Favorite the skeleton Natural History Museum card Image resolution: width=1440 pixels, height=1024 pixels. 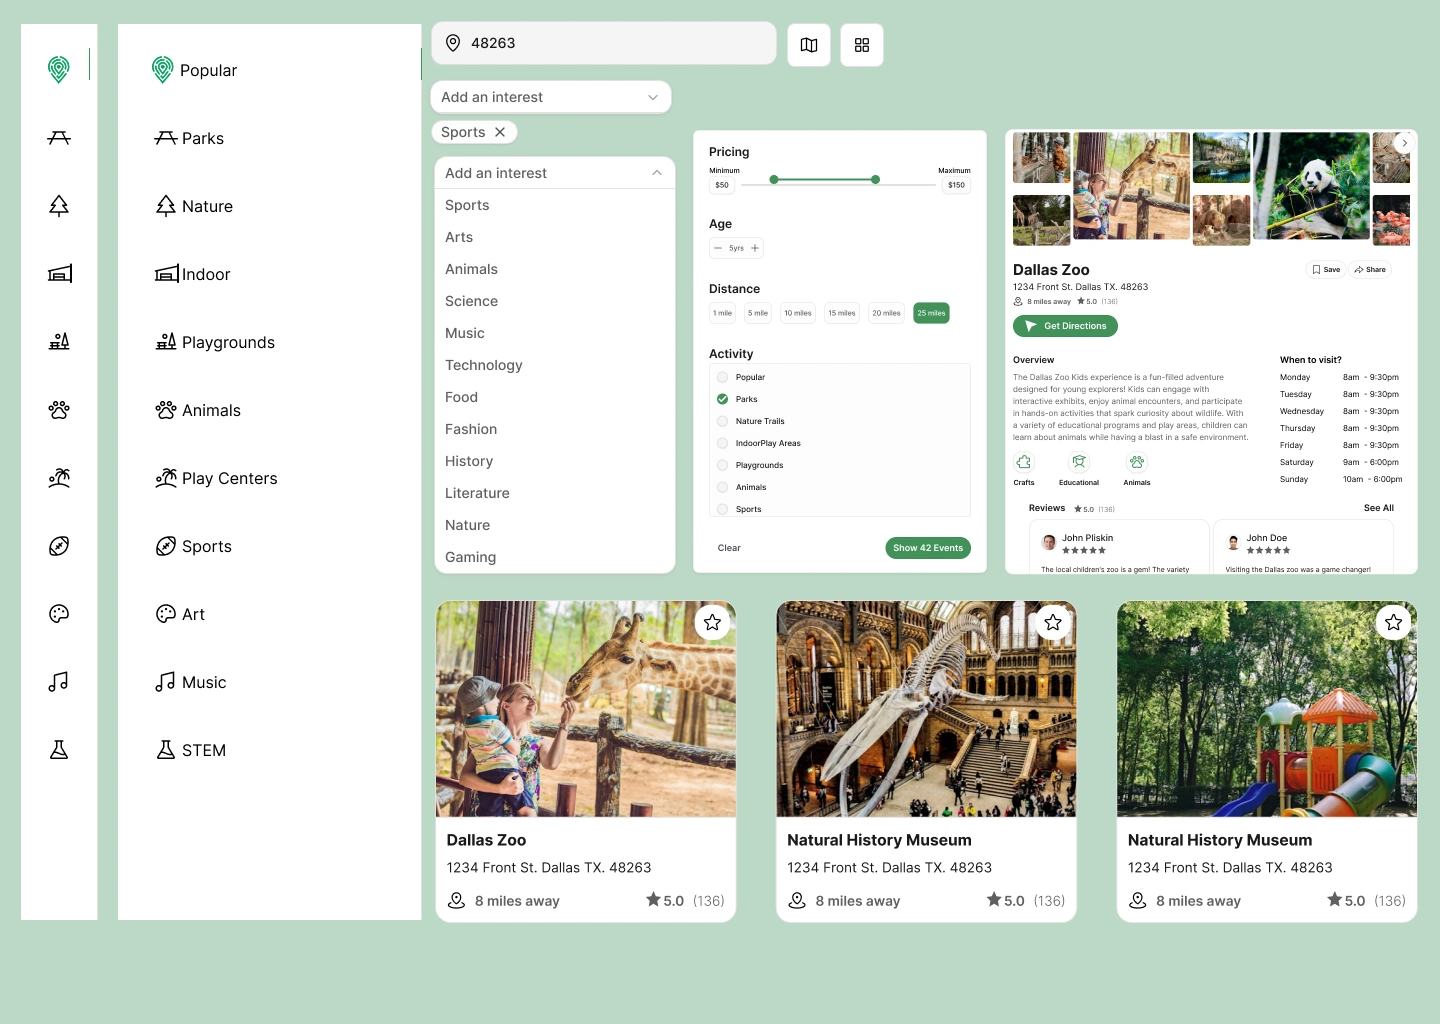tap(1053, 623)
